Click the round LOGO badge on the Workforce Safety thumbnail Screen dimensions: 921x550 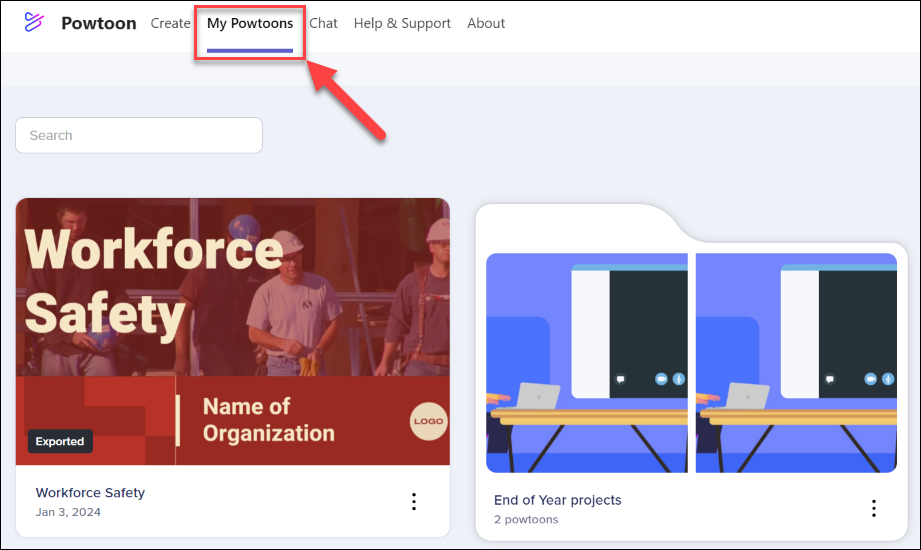(428, 422)
